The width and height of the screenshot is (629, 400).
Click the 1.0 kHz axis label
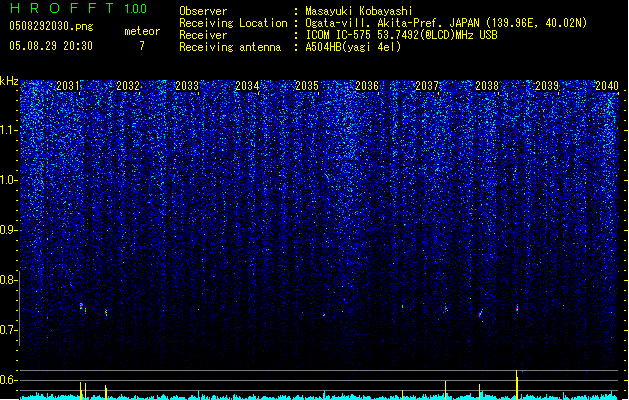click(8, 181)
